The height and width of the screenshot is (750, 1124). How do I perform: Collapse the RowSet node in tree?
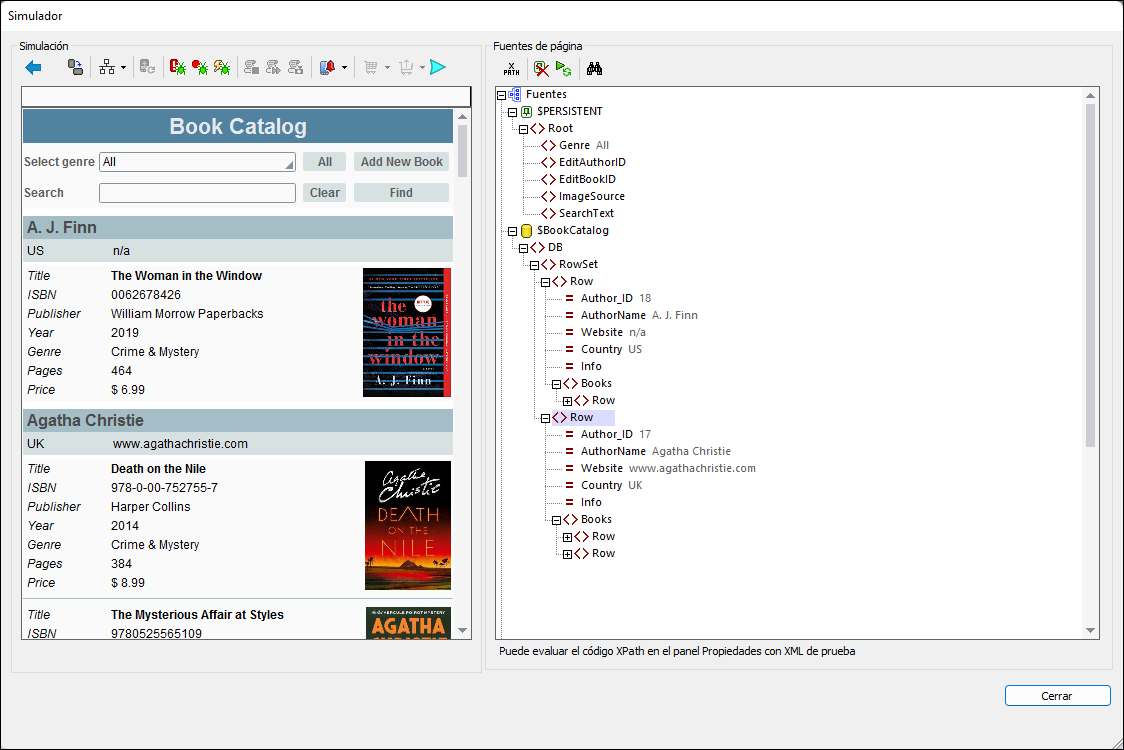click(x=535, y=265)
